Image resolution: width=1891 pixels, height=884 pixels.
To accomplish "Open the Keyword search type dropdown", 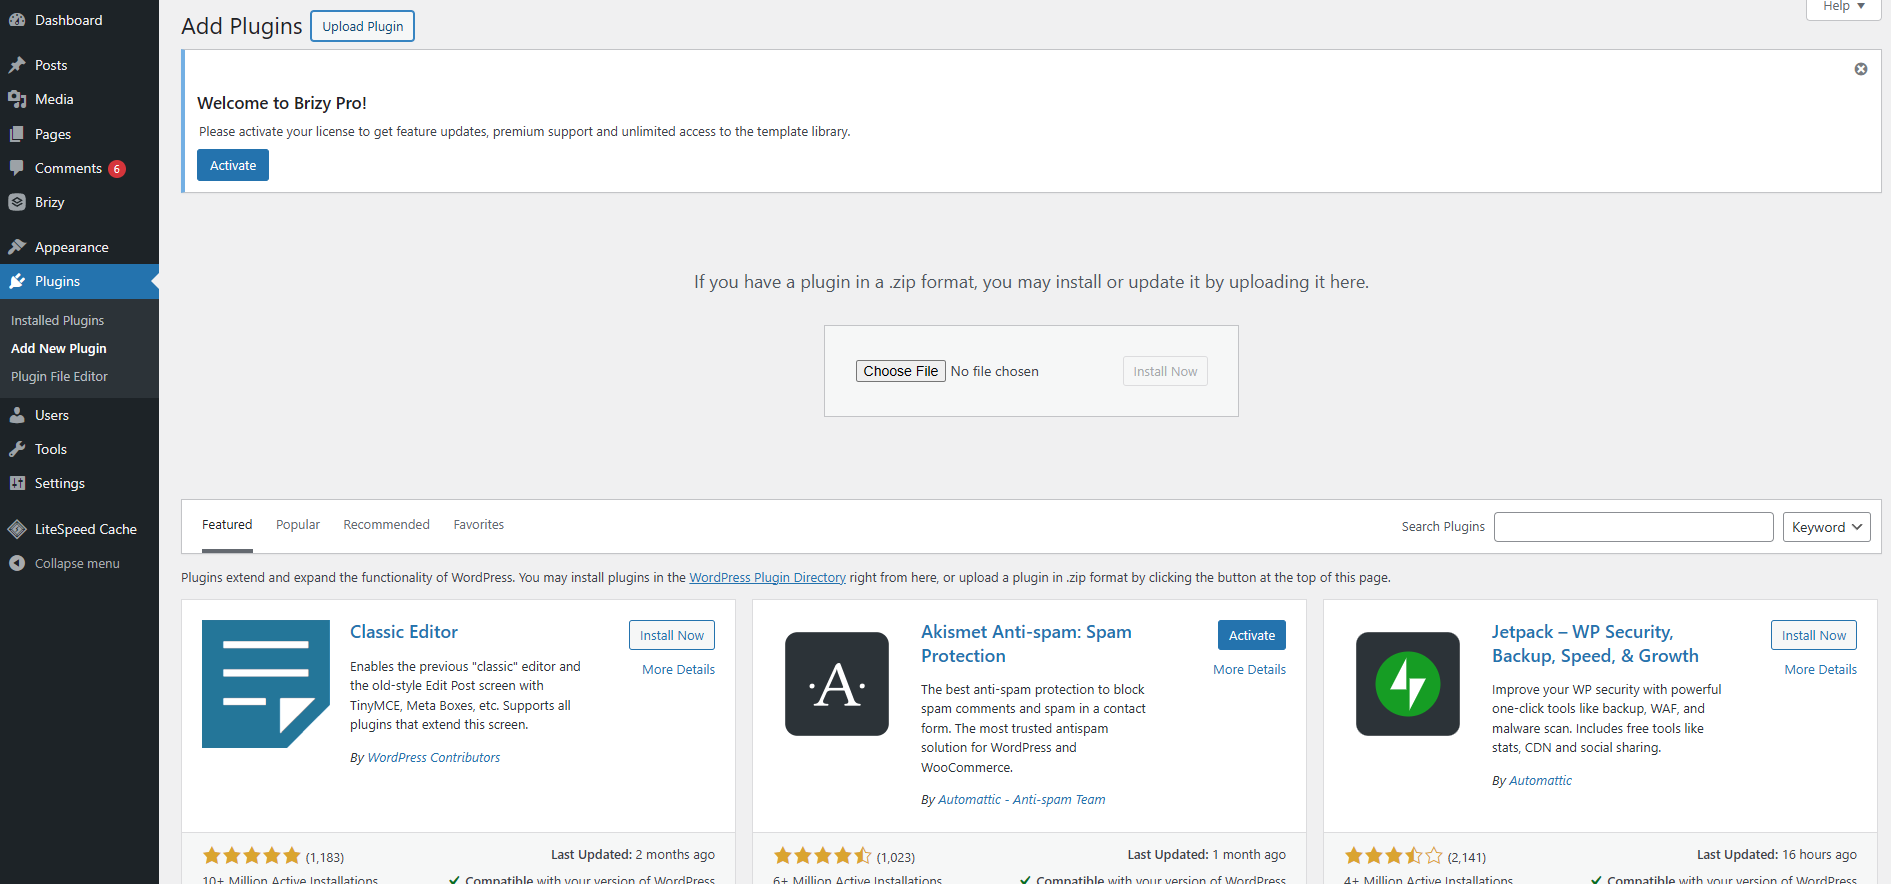I will [1827, 527].
